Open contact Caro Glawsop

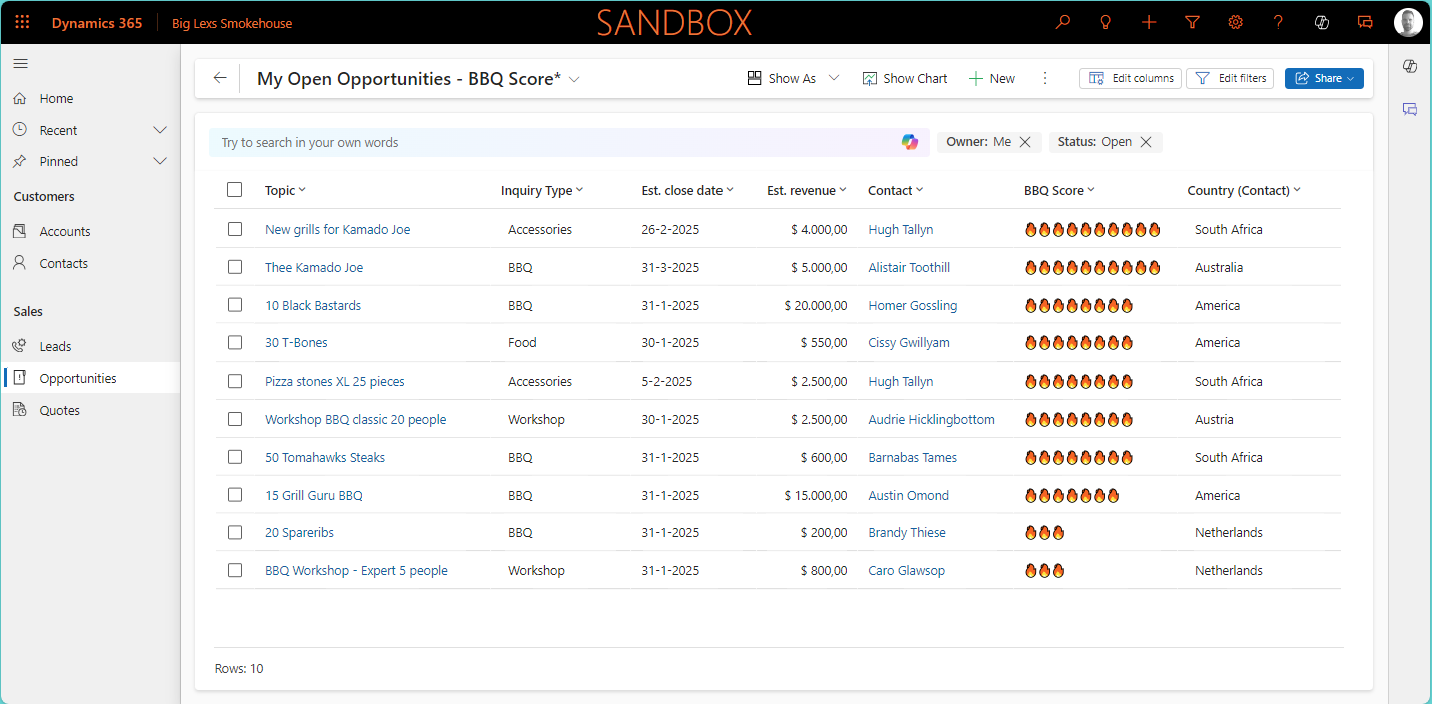coord(907,570)
